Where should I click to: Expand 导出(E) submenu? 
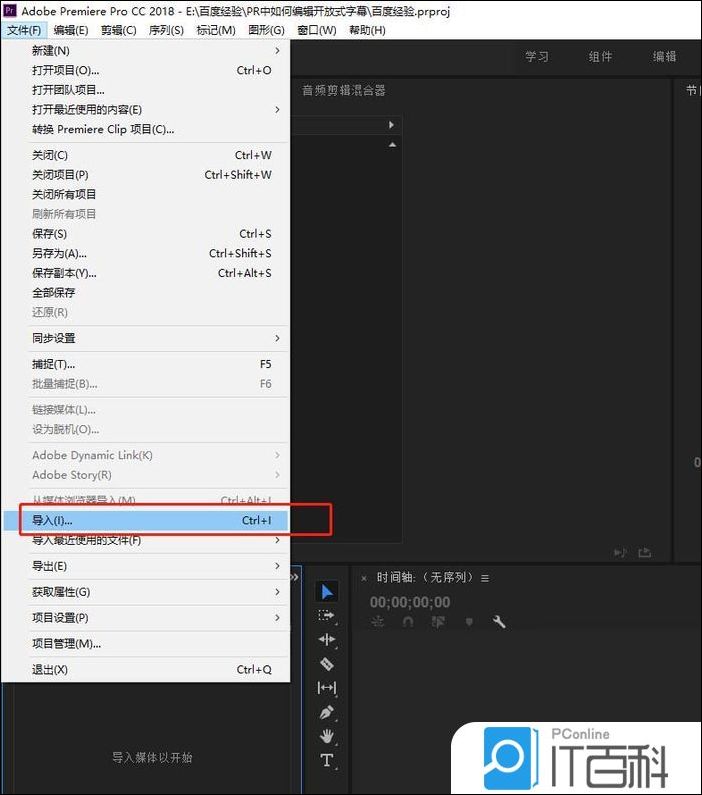[145, 566]
